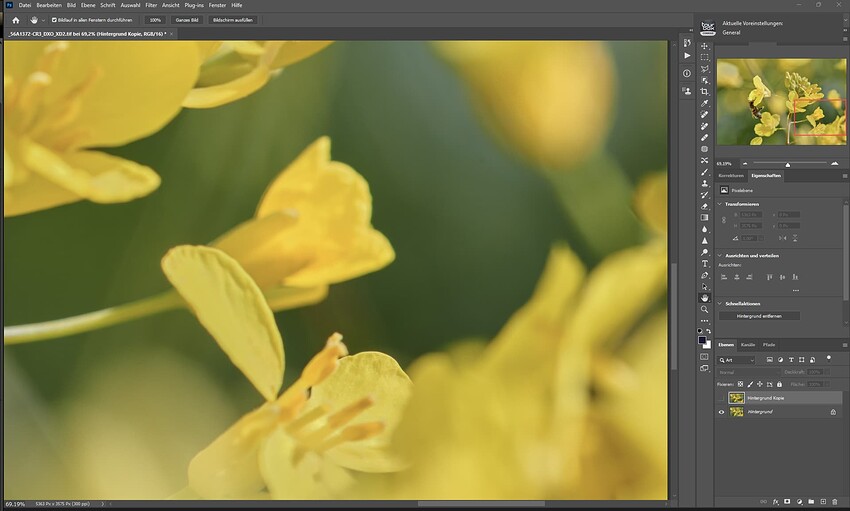Click the Home icon in options bar
850x511 pixels.
tap(15, 19)
